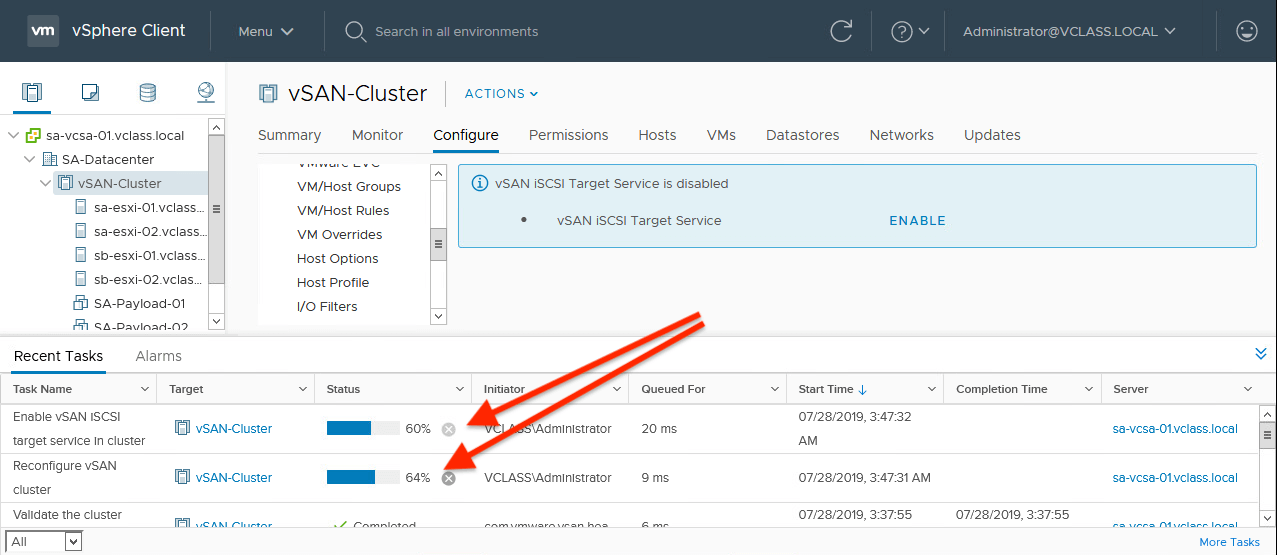
Task: Open the Hosts tab
Action: [x=657, y=135]
